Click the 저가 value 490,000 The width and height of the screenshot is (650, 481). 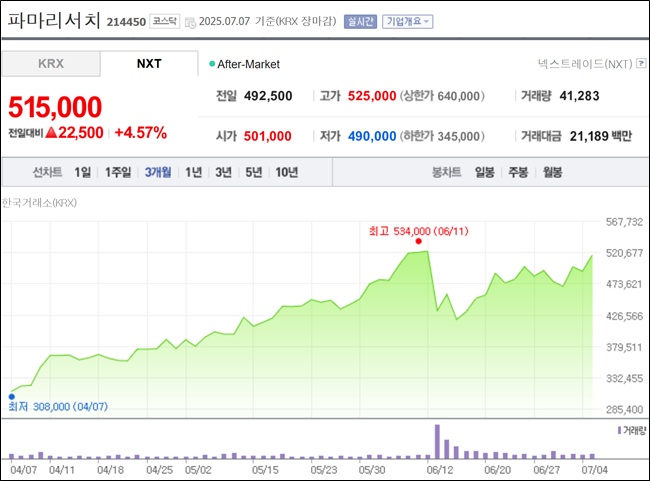(x=372, y=136)
